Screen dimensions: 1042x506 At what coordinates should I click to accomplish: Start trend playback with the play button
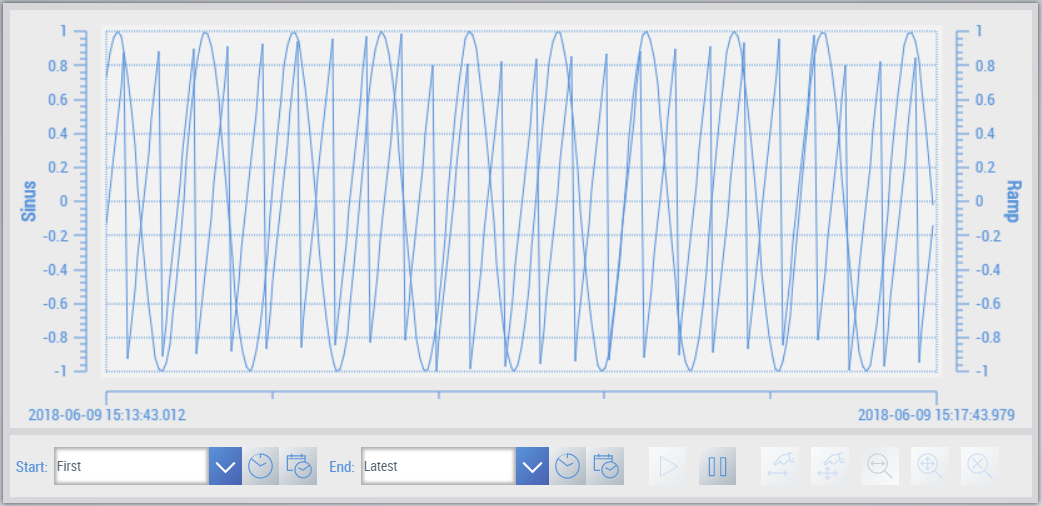[668, 466]
